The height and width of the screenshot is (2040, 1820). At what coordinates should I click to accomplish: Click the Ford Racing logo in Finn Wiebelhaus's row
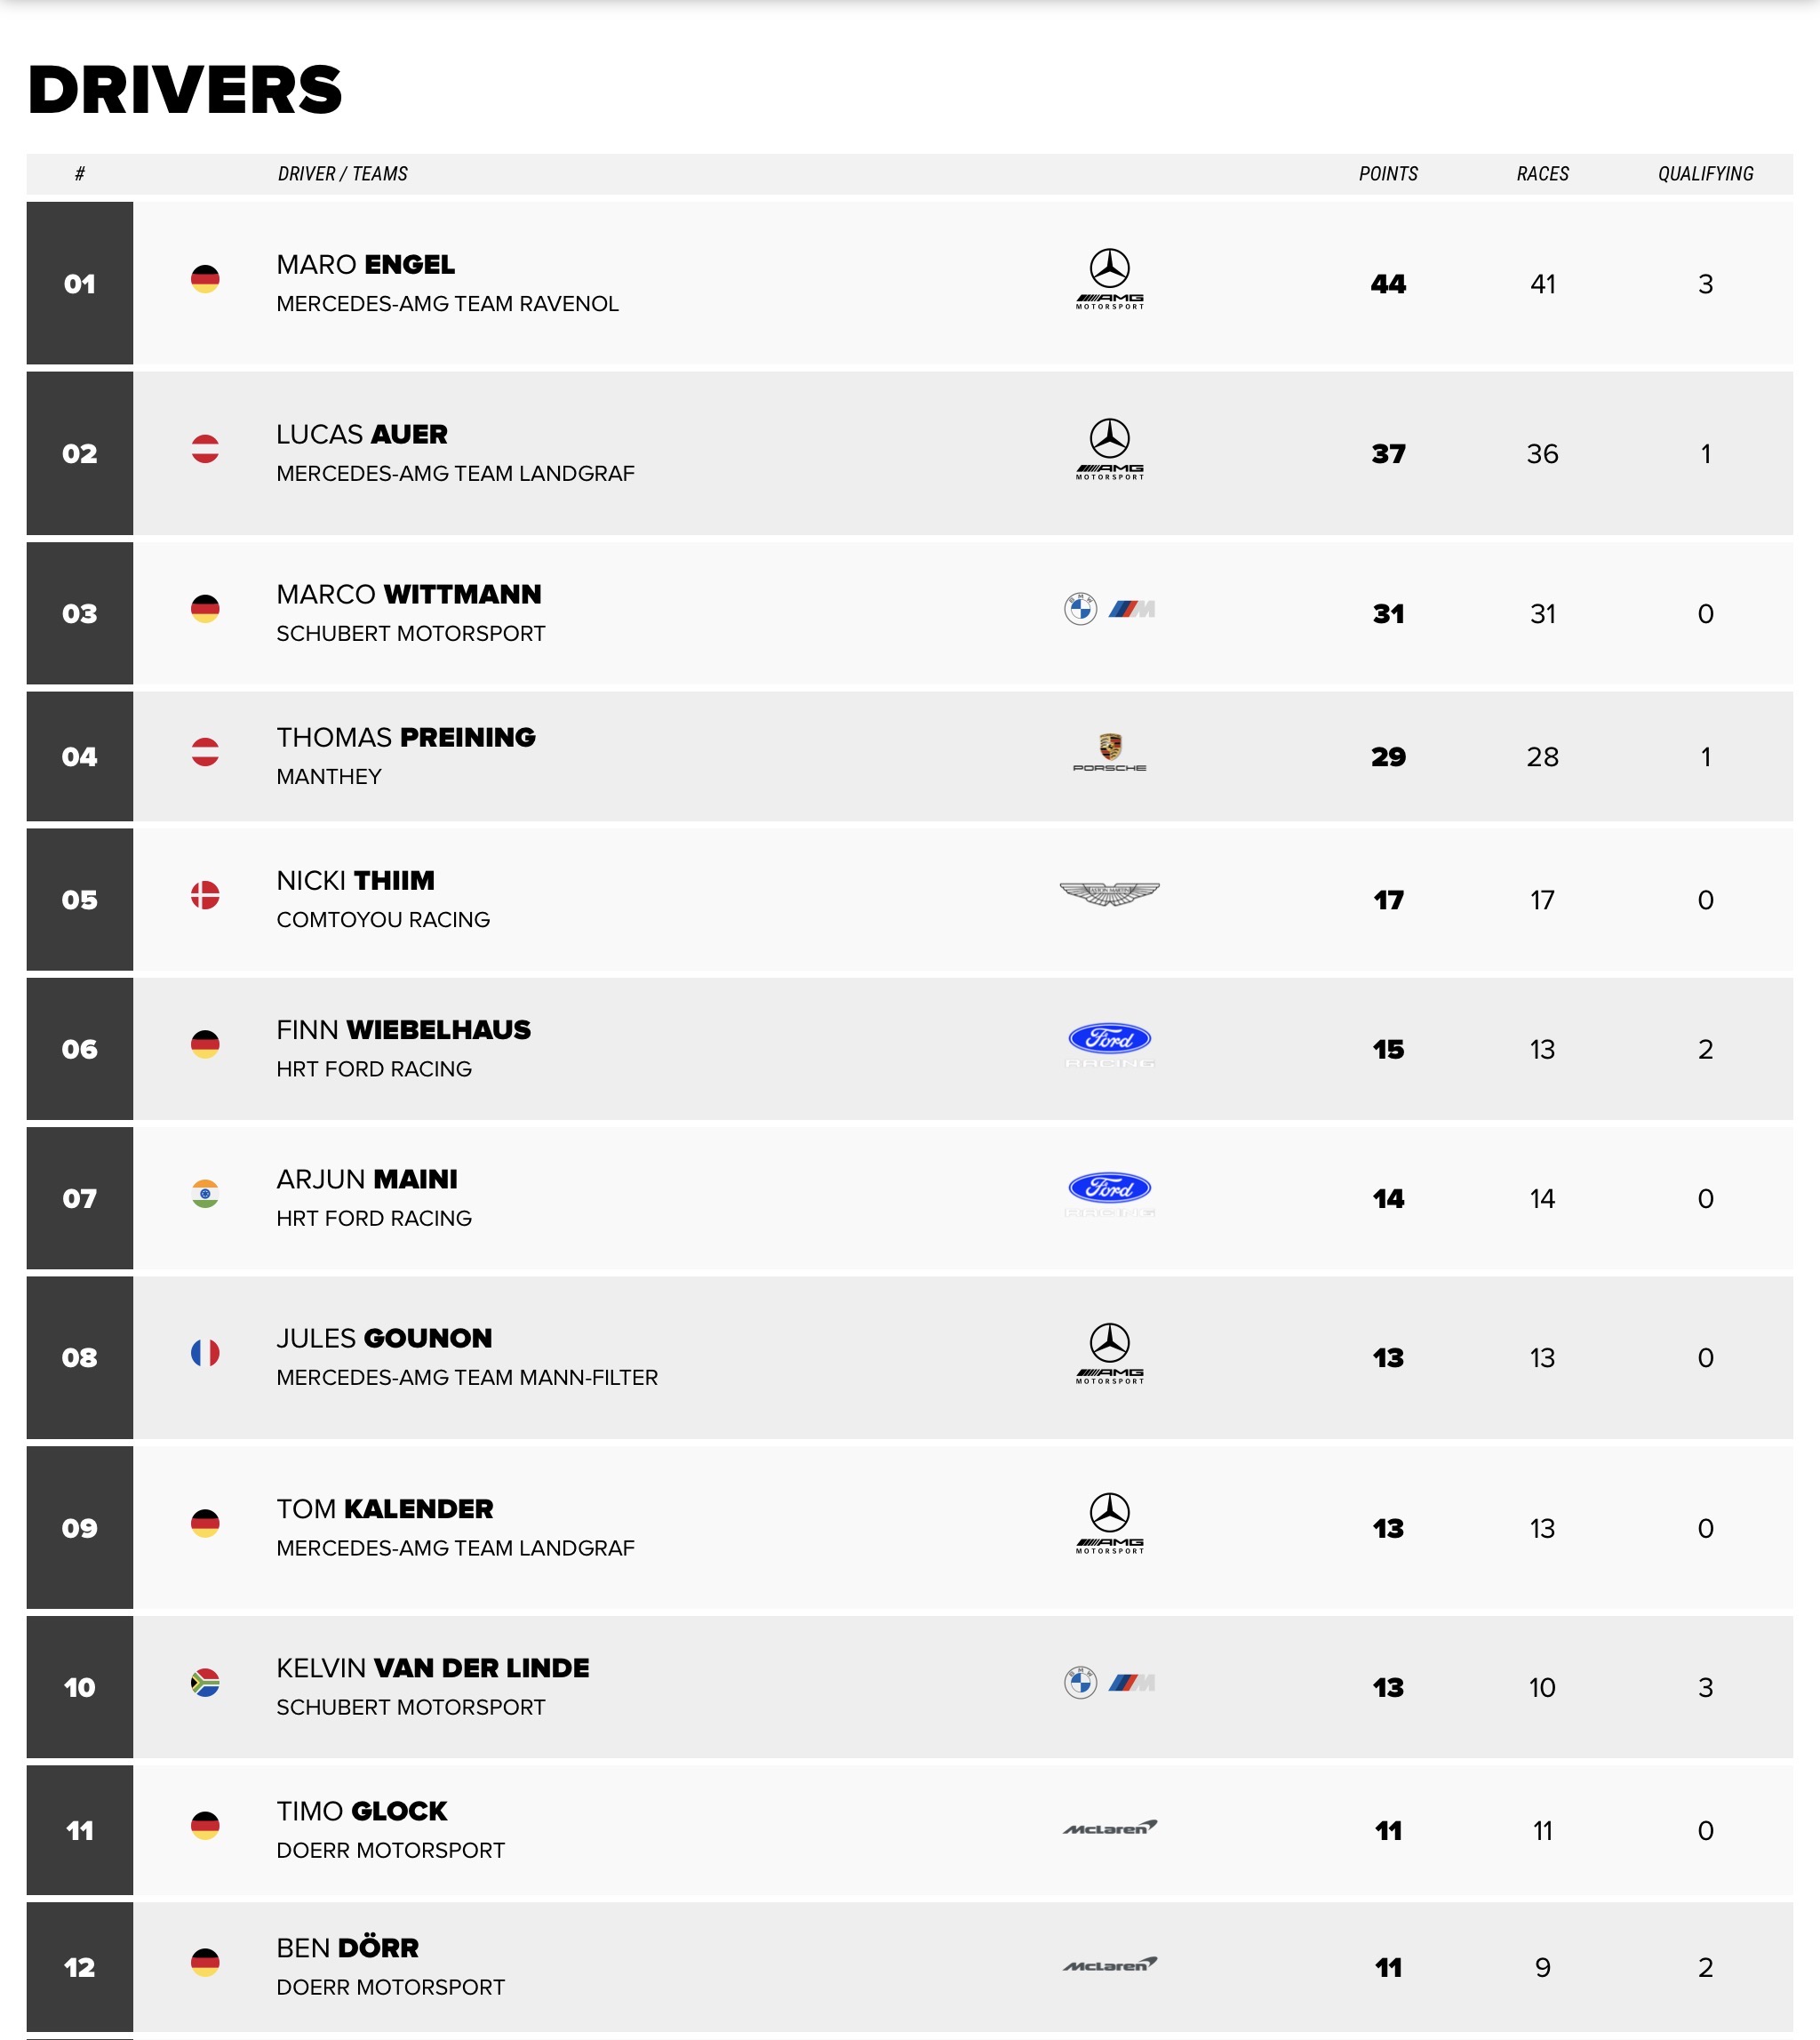coord(1109,1045)
